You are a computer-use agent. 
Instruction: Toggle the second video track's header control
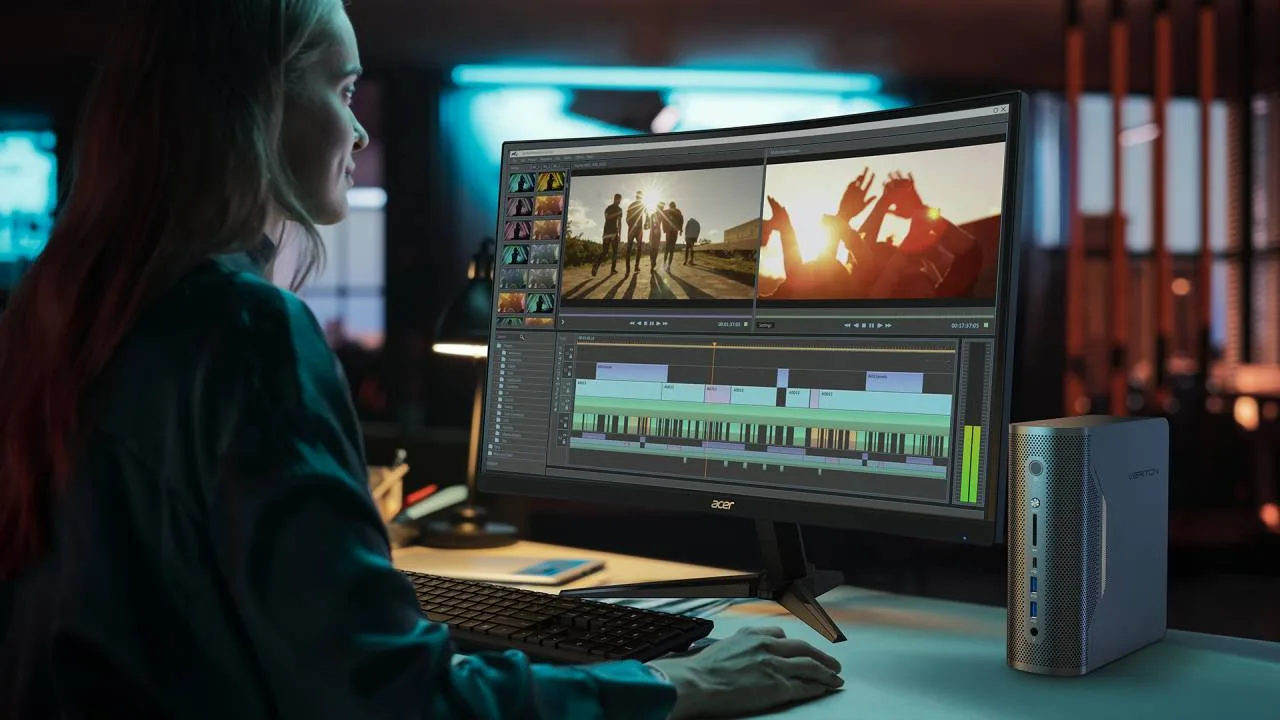click(x=568, y=371)
